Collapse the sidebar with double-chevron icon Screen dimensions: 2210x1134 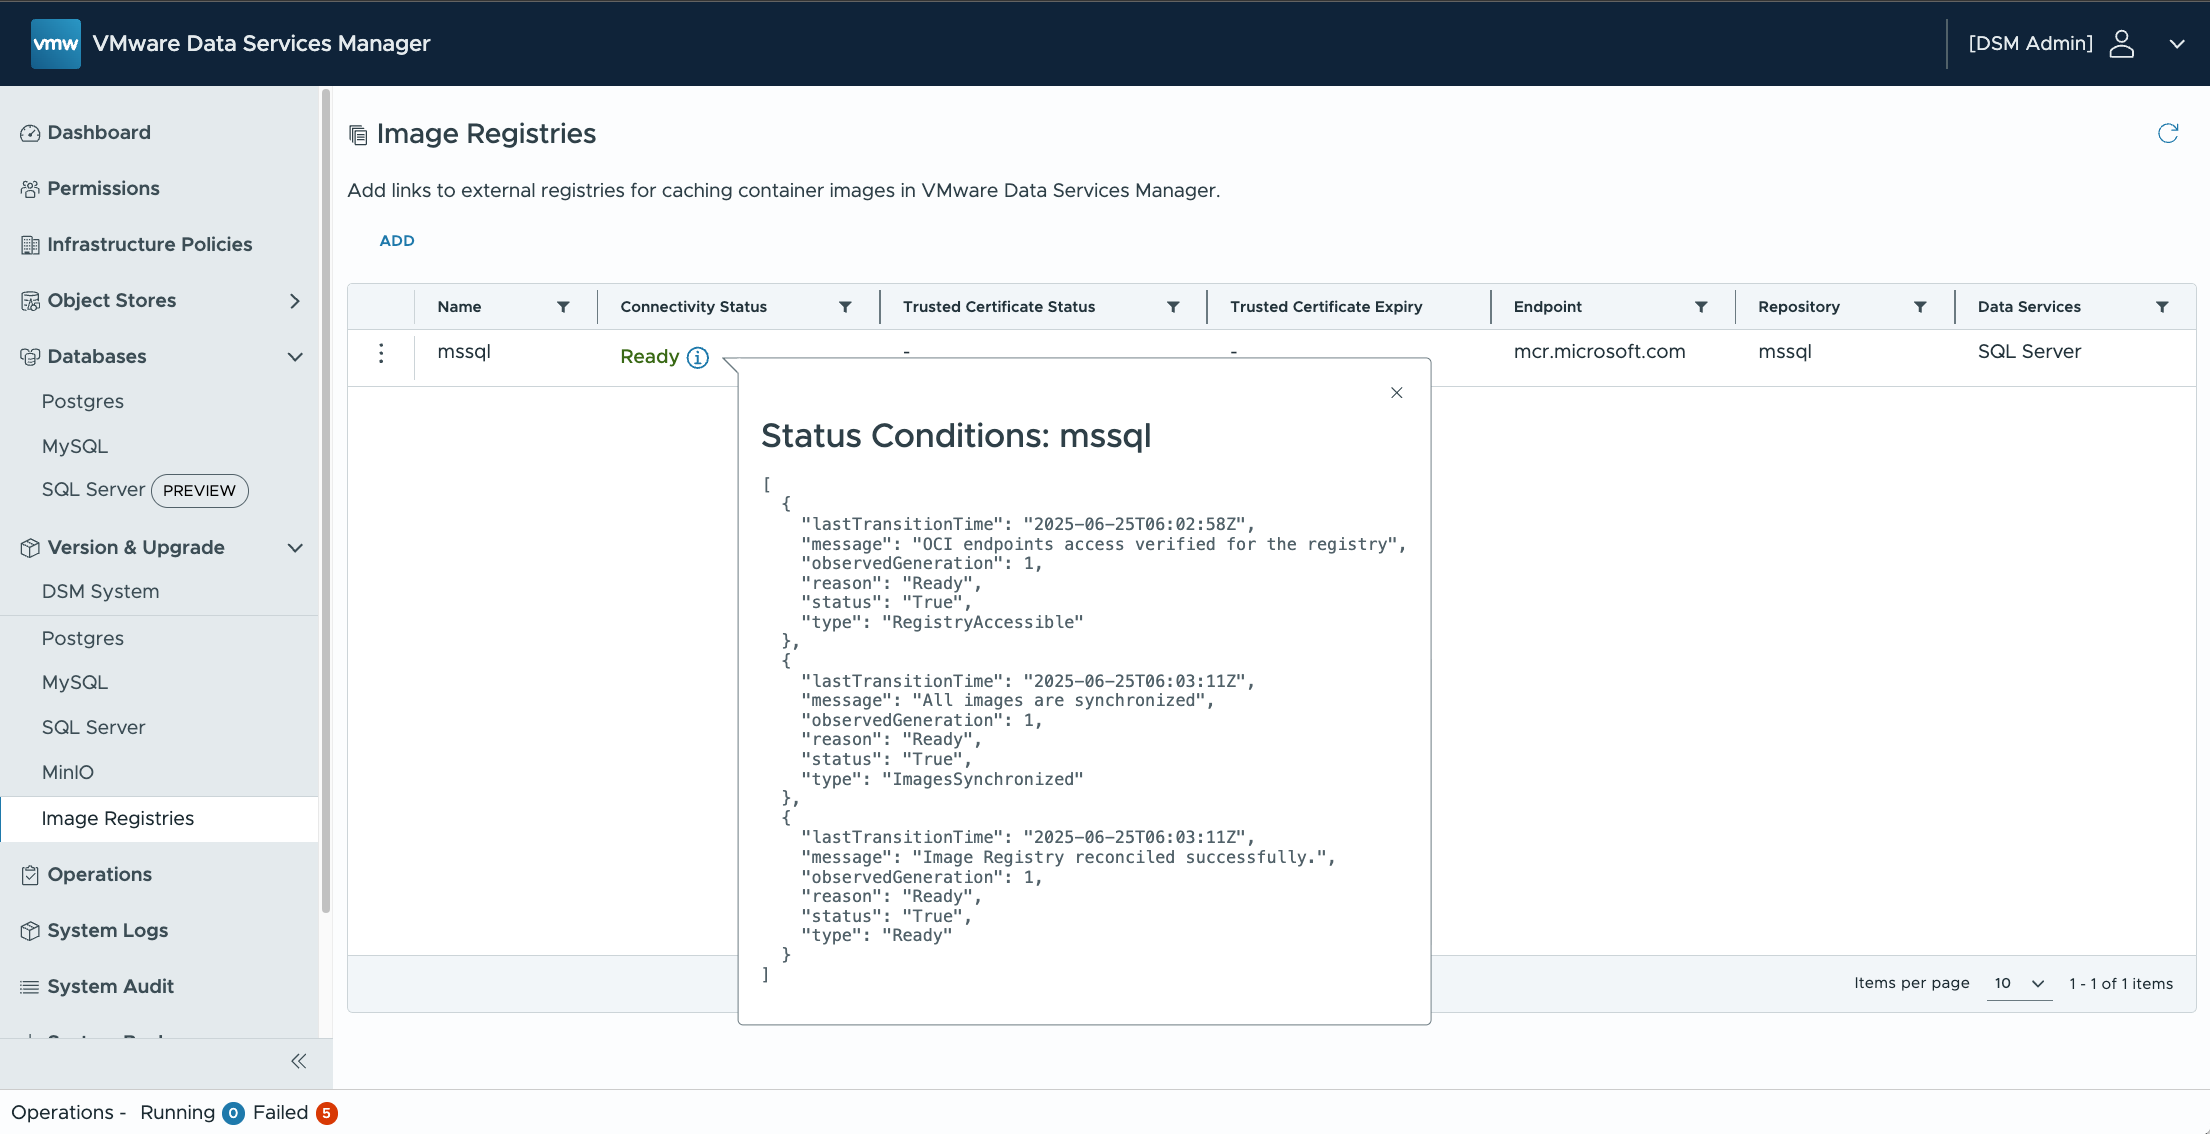[298, 1061]
